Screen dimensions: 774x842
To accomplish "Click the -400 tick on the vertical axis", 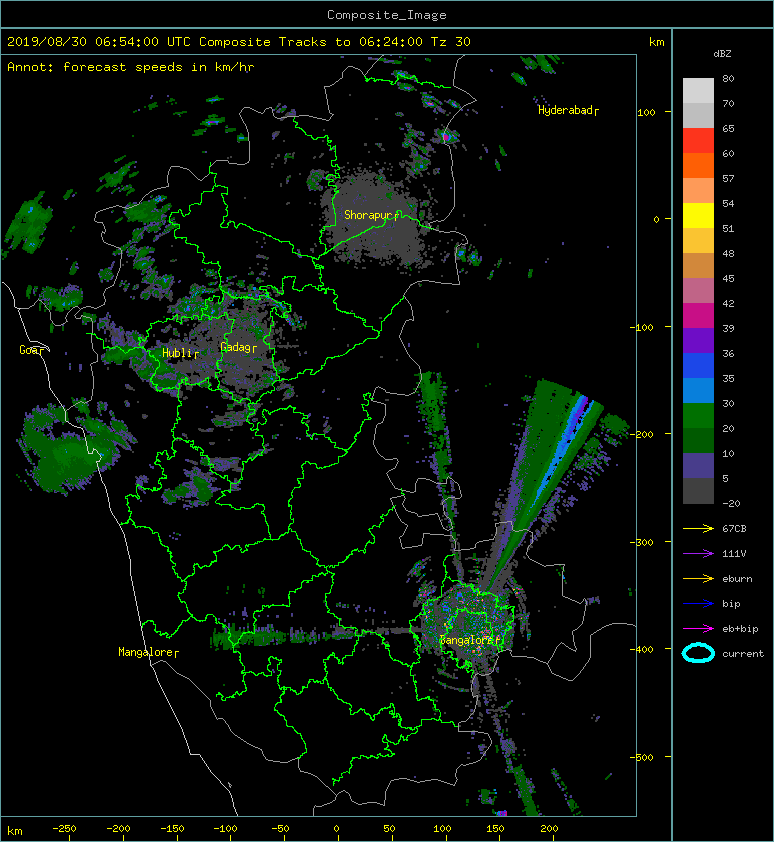I will tap(642, 649).
